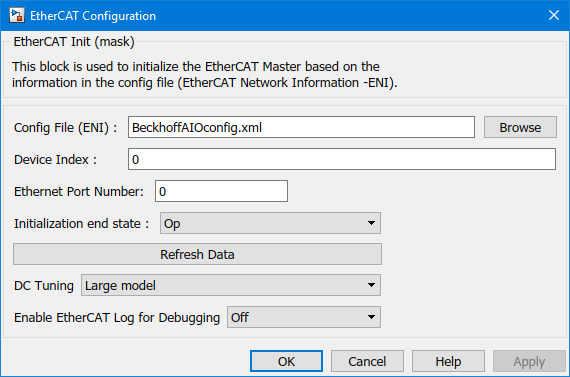Click the Config File (ENI) input field

301,127
